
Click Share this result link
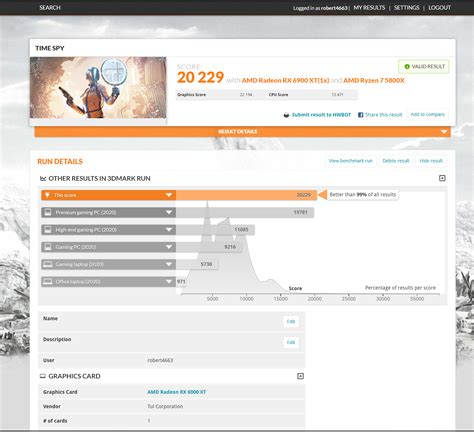pos(384,115)
